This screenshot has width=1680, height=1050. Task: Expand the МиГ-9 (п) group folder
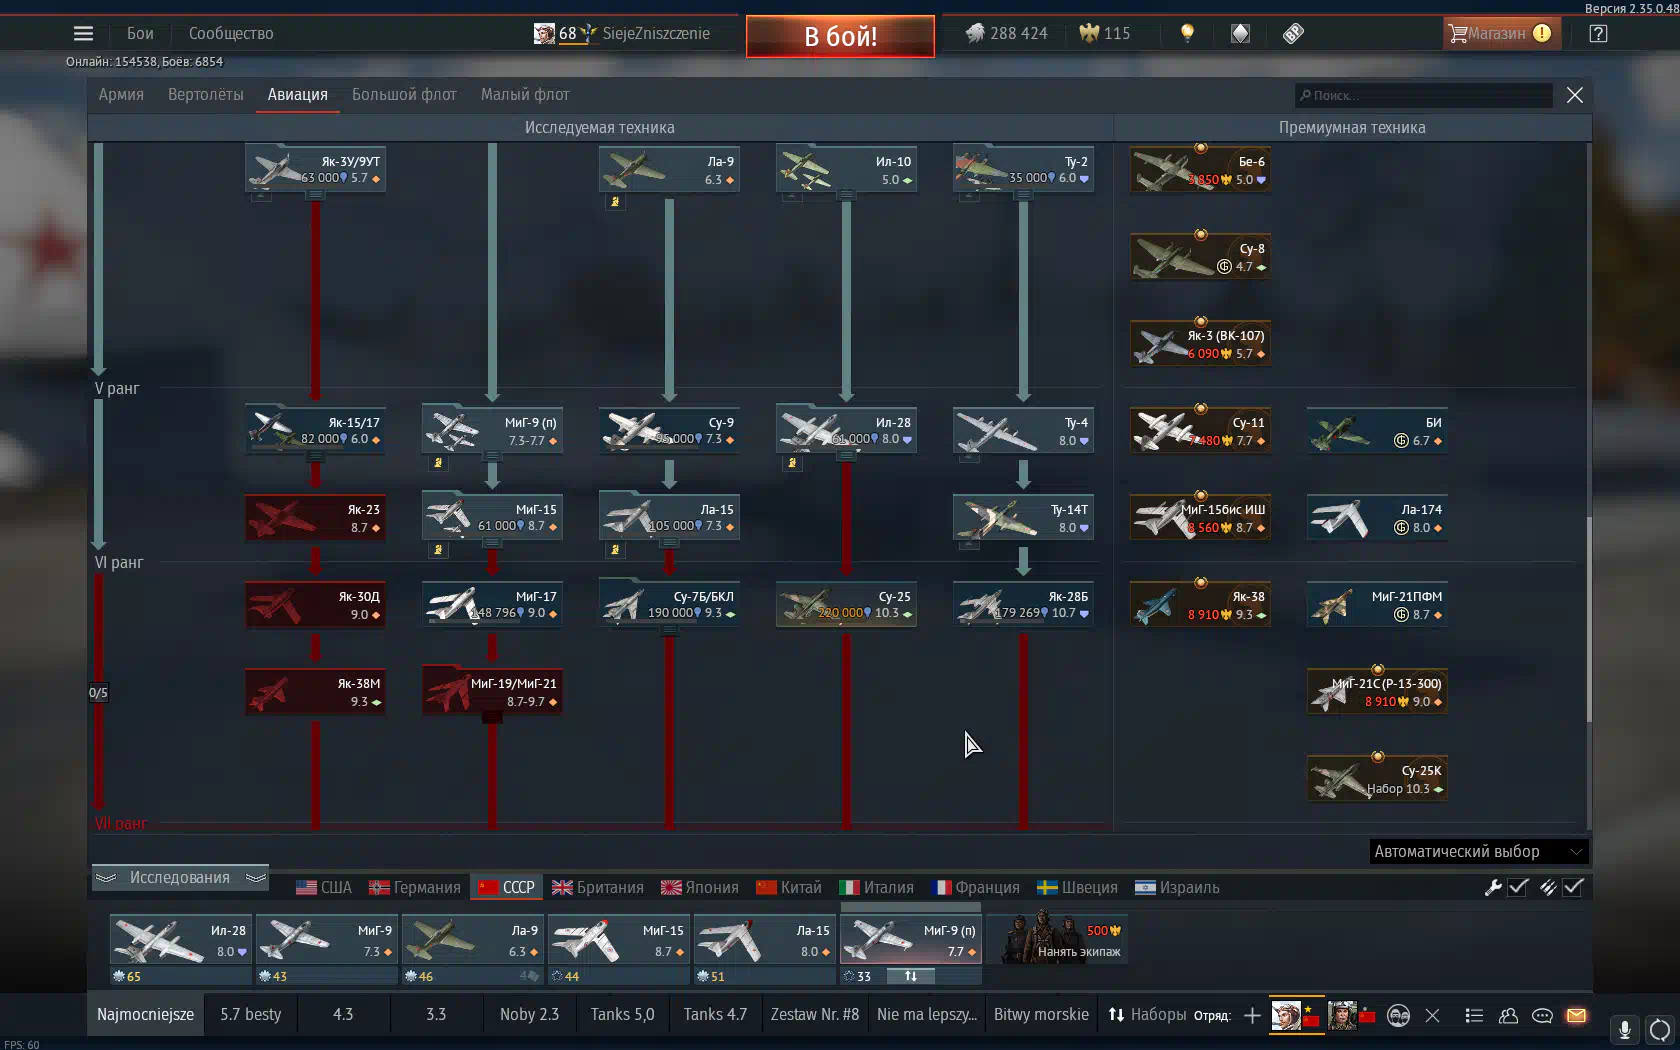[492, 430]
